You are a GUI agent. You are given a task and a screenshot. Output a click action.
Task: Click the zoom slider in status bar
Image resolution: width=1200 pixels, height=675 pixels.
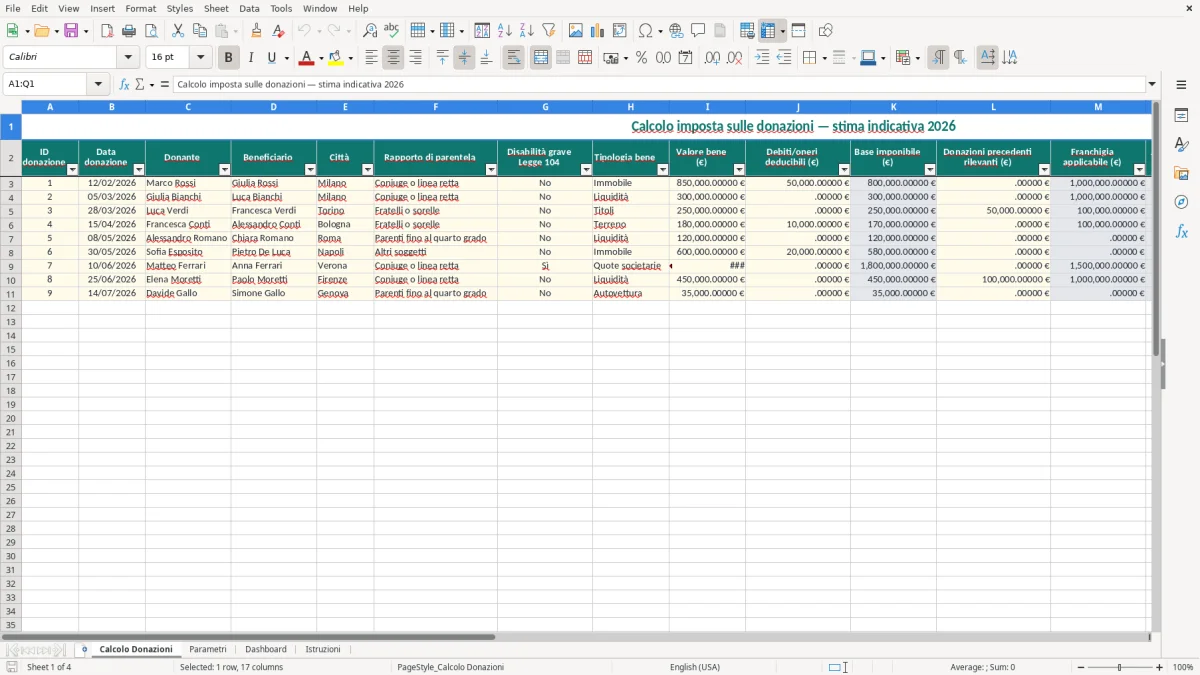[x=1119, y=667]
